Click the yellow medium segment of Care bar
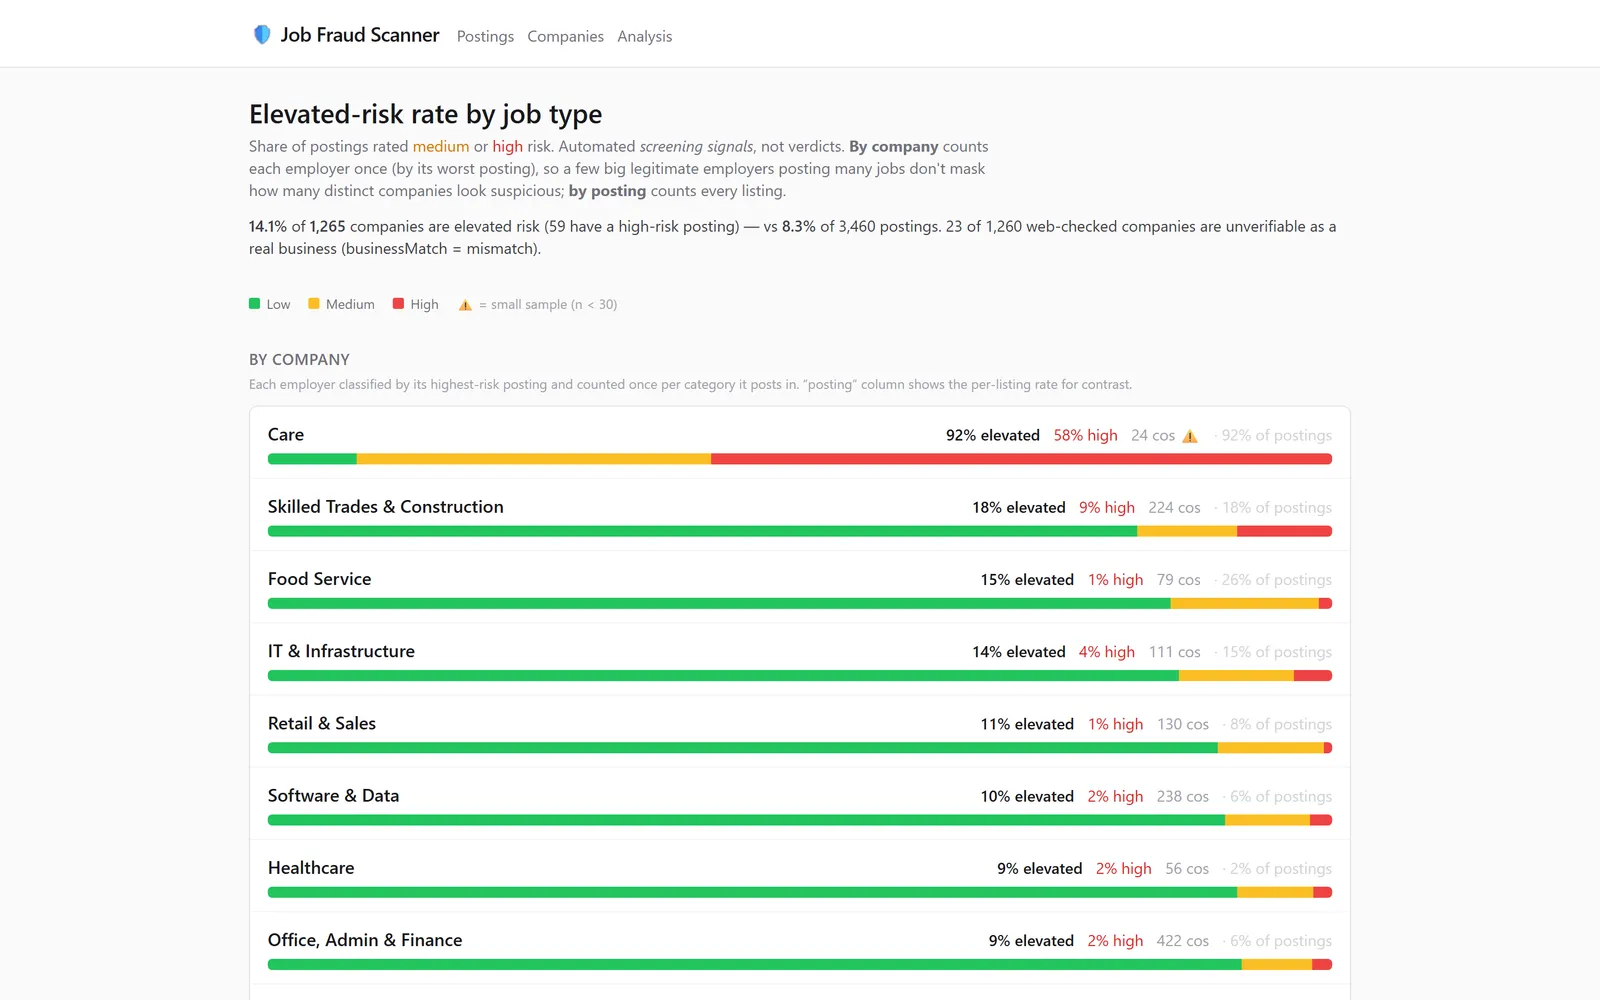The height and width of the screenshot is (1000, 1600). tap(534, 459)
